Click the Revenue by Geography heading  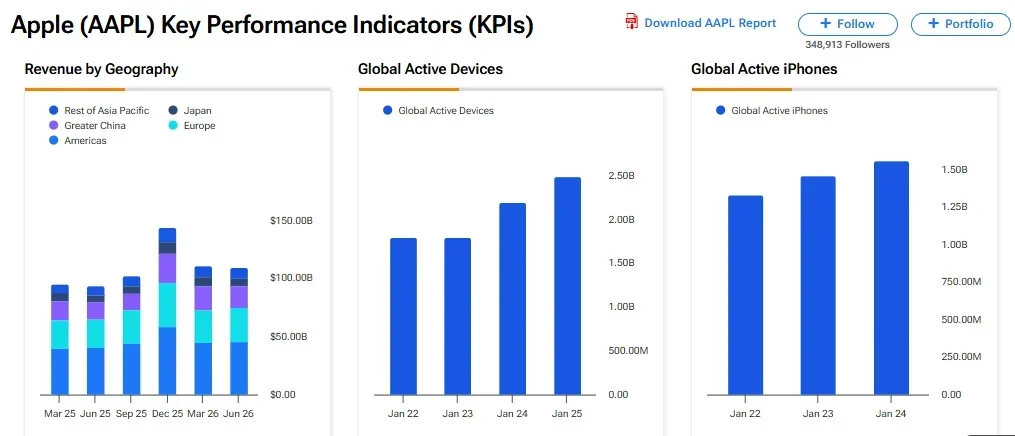[x=102, y=69]
